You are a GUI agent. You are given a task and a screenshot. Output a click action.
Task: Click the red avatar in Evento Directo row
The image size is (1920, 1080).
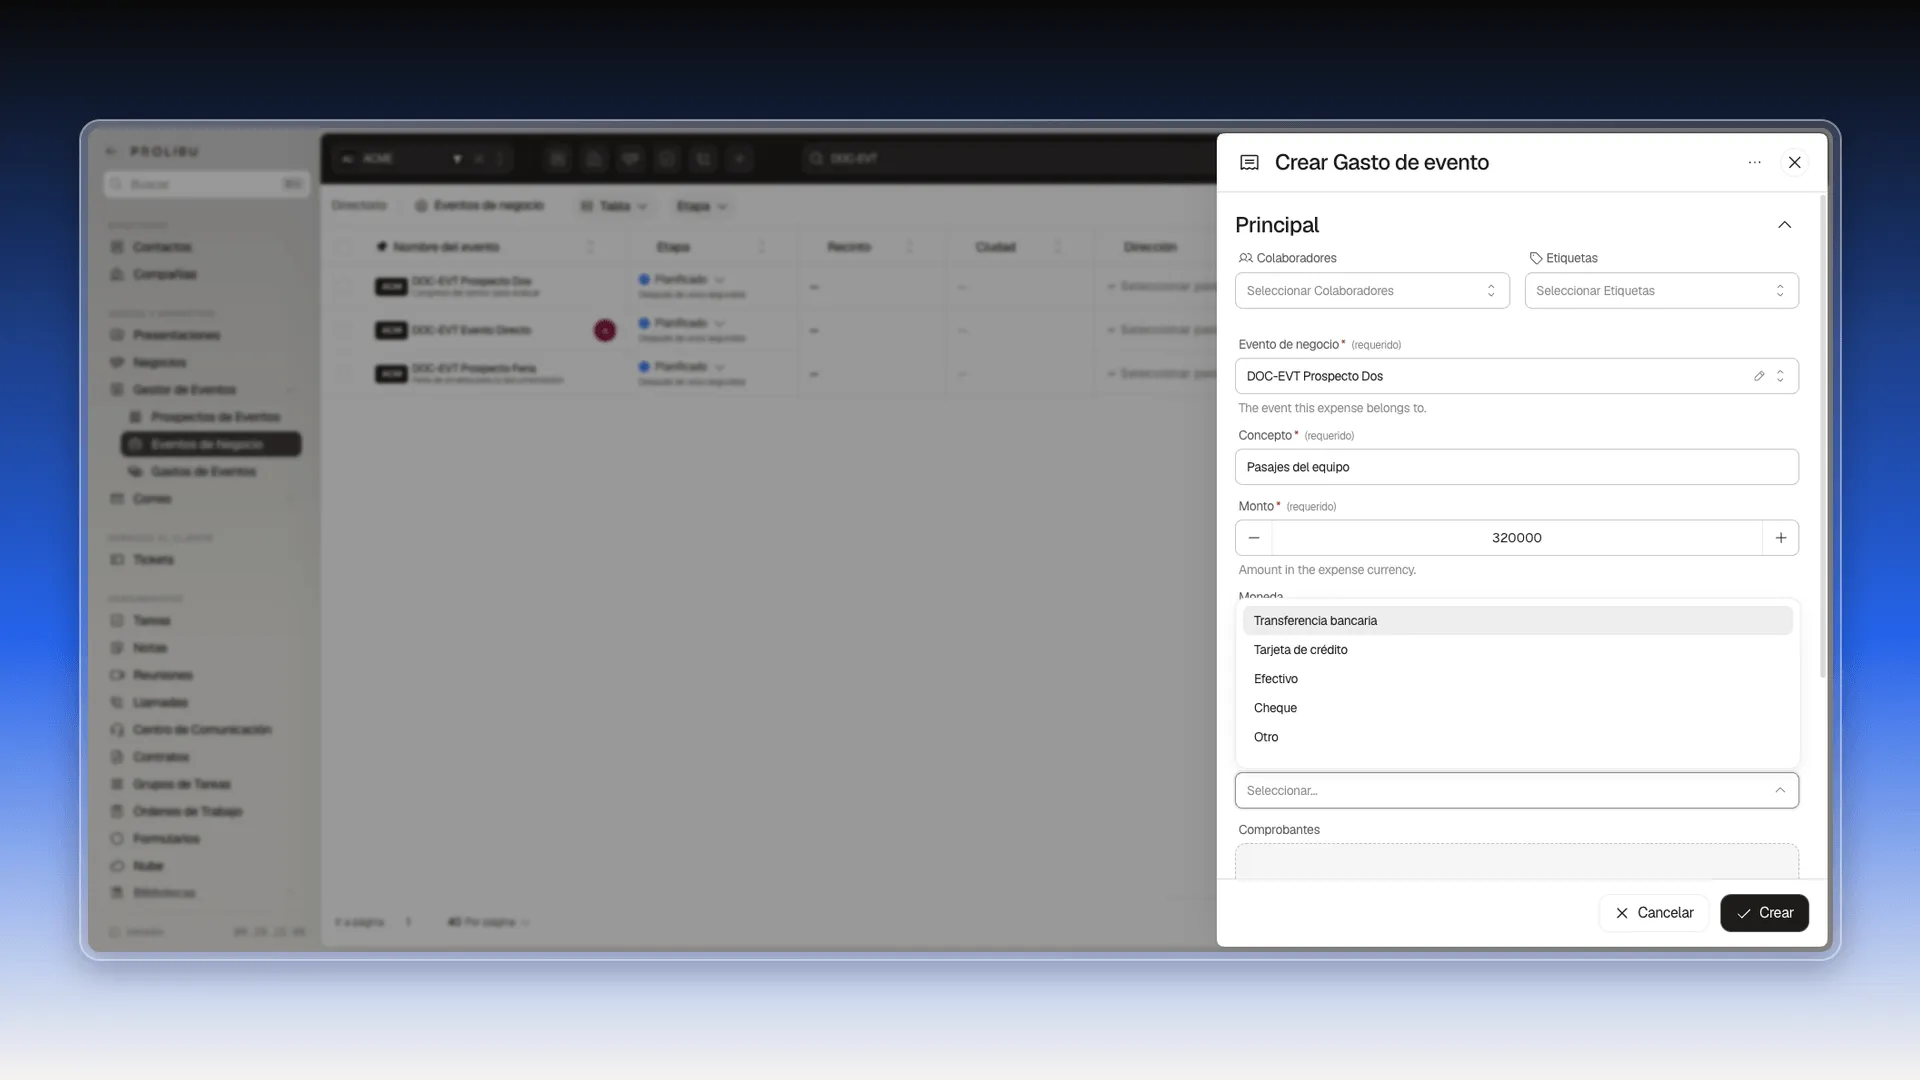(x=604, y=330)
